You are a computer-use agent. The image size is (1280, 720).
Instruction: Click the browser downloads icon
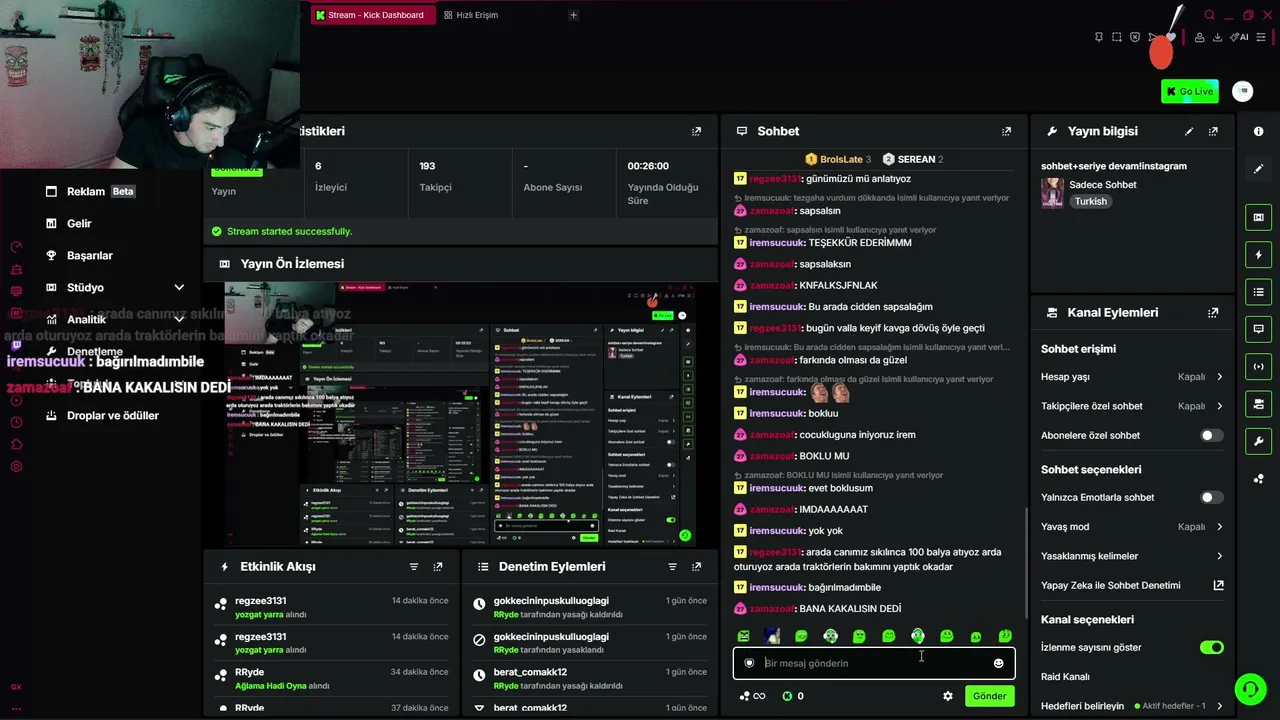point(1217,37)
